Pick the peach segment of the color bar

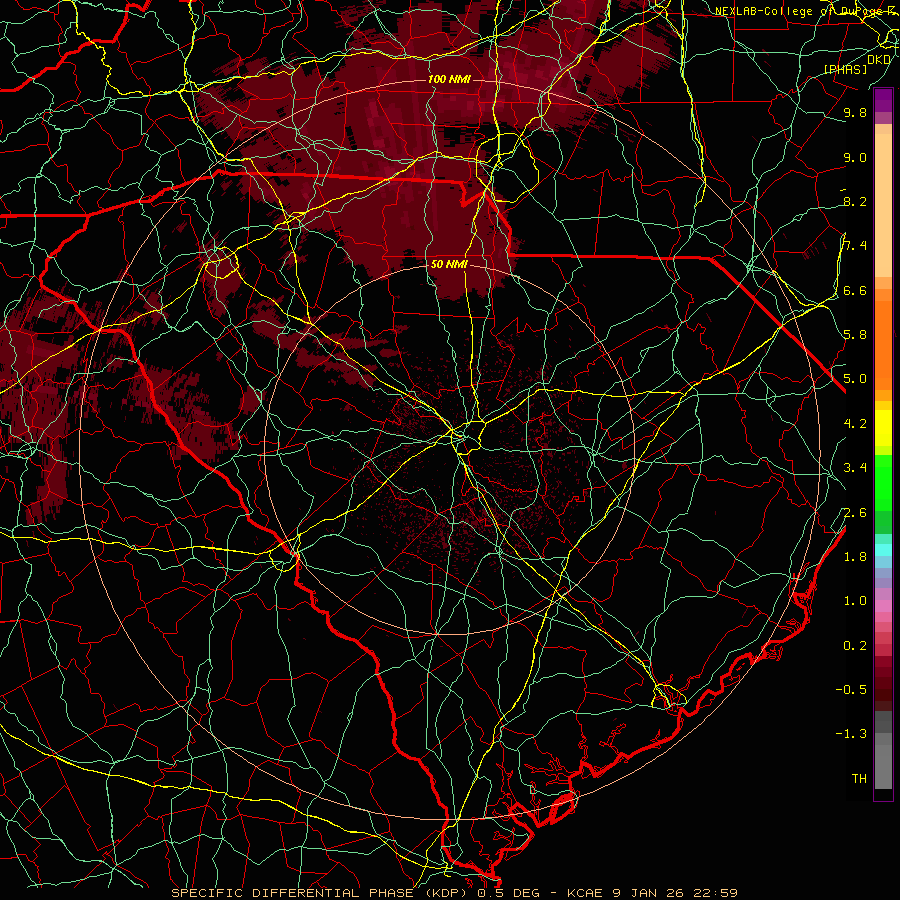point(883,207)
